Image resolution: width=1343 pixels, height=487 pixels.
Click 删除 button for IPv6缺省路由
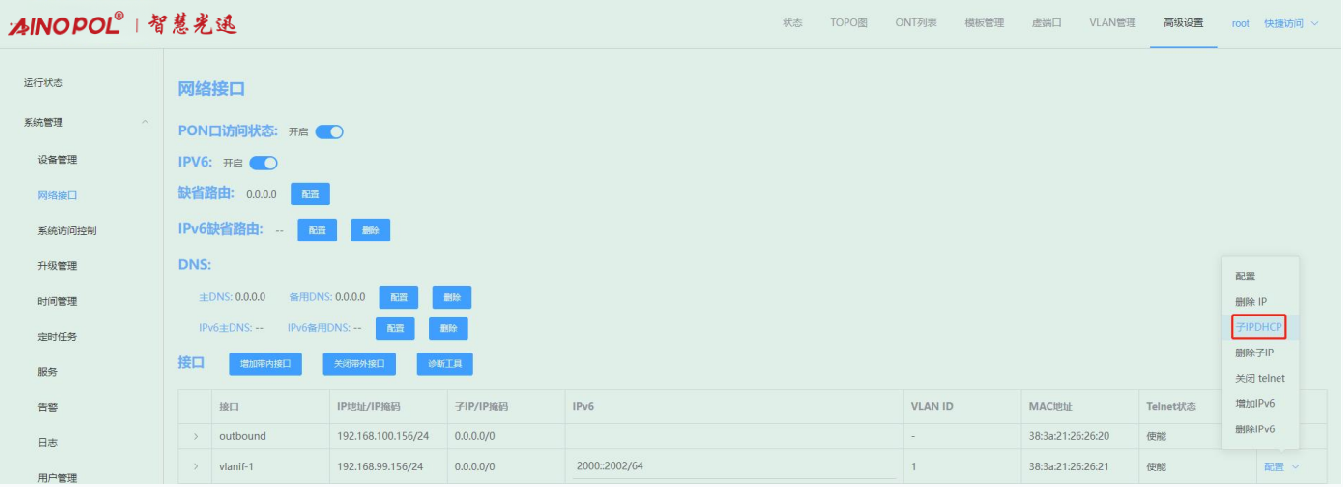[x=370, y=230]
